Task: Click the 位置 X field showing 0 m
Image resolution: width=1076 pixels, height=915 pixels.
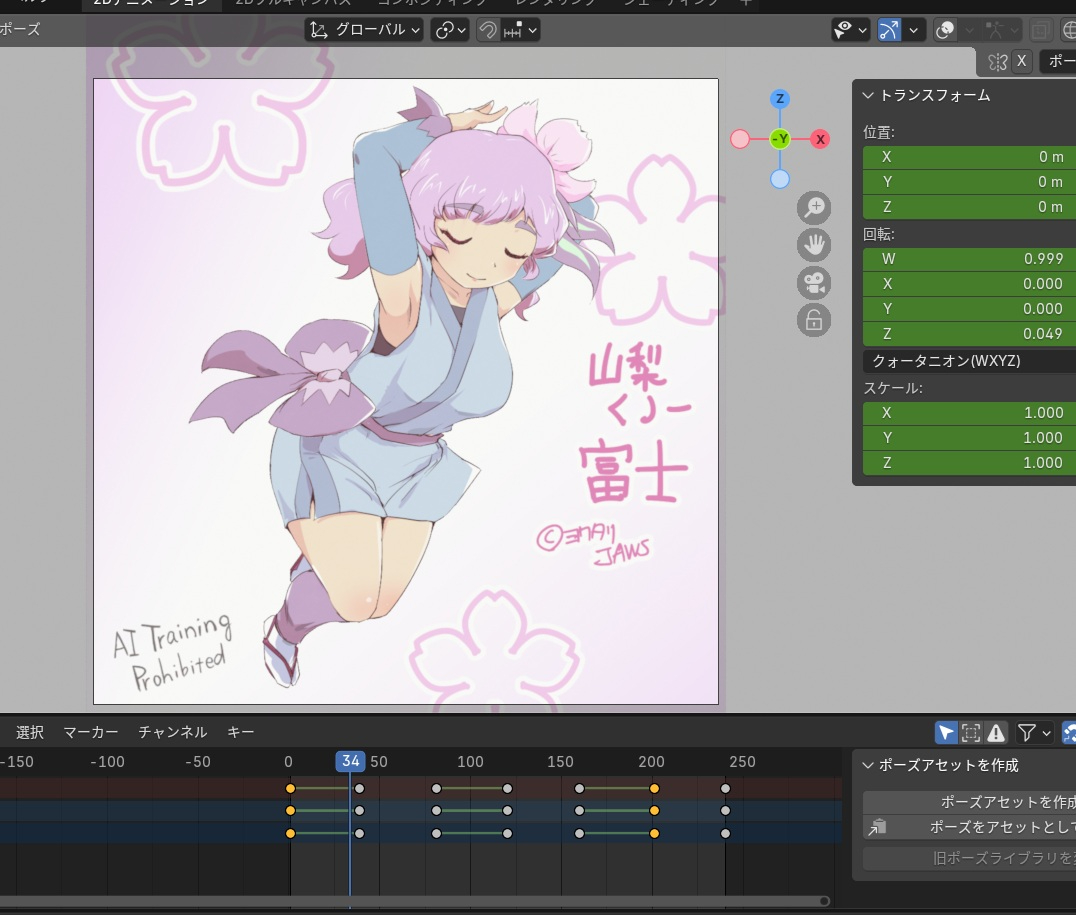Action: coord(969,157)
